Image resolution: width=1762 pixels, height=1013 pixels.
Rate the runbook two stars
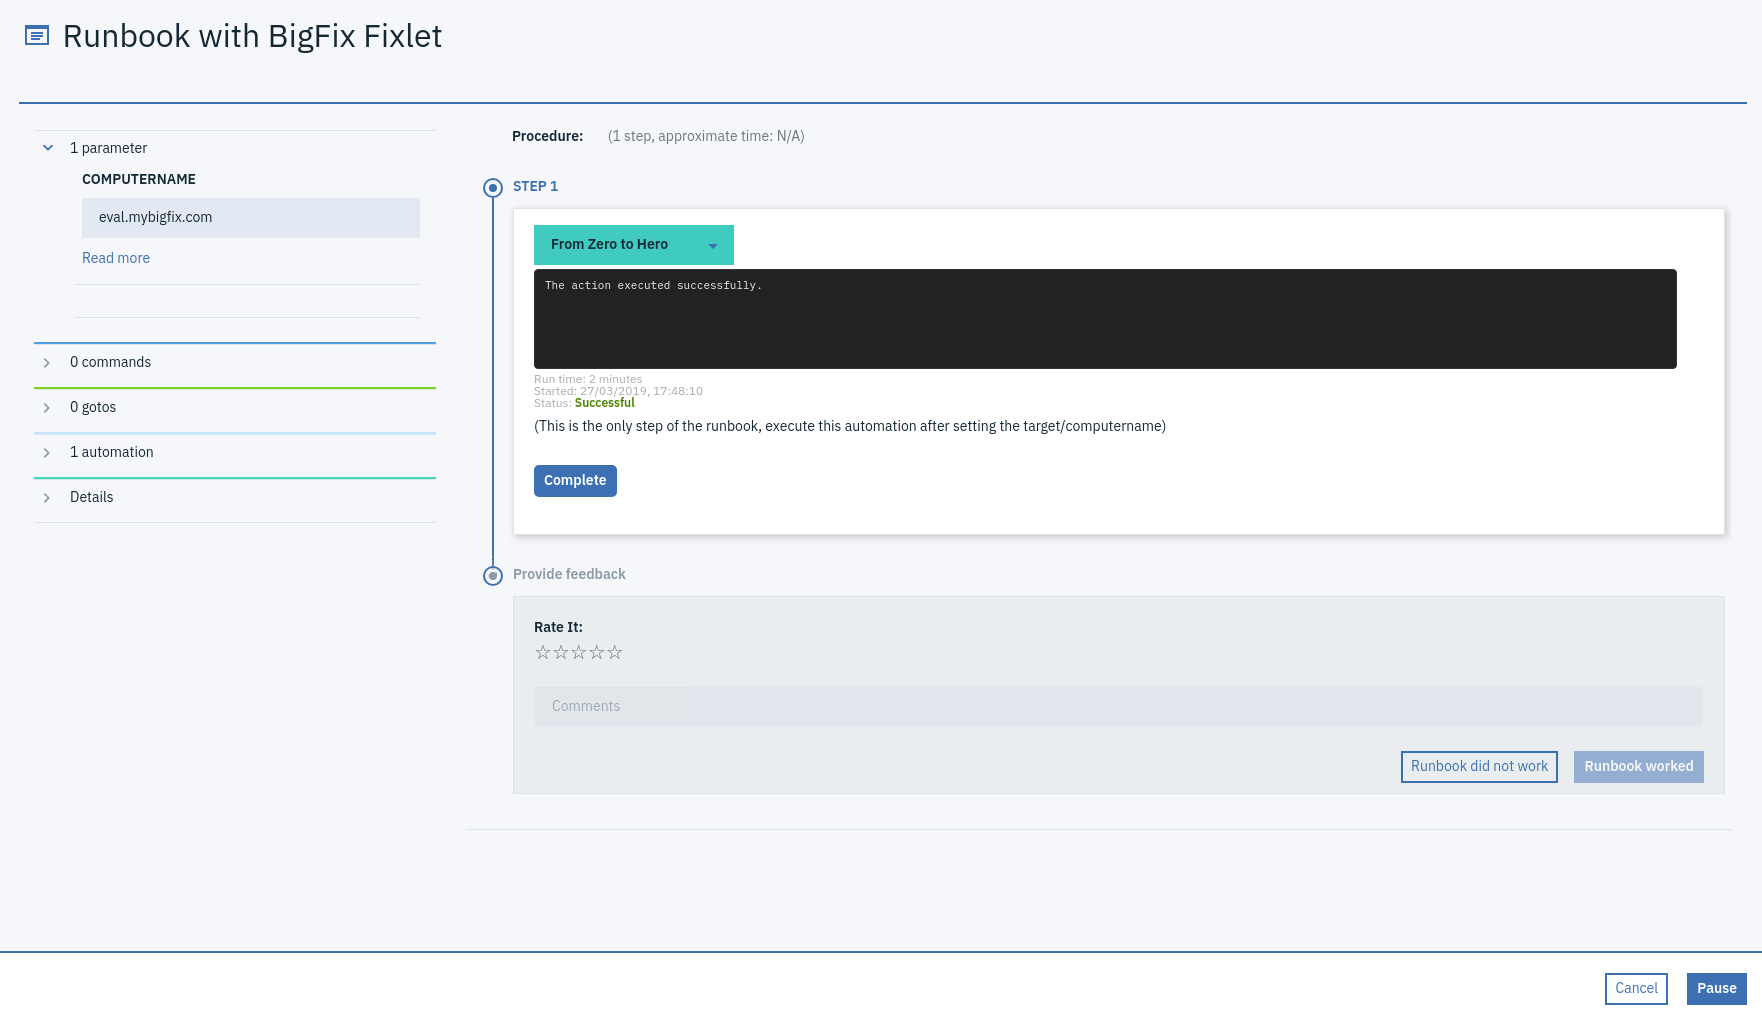coord(561,652)
